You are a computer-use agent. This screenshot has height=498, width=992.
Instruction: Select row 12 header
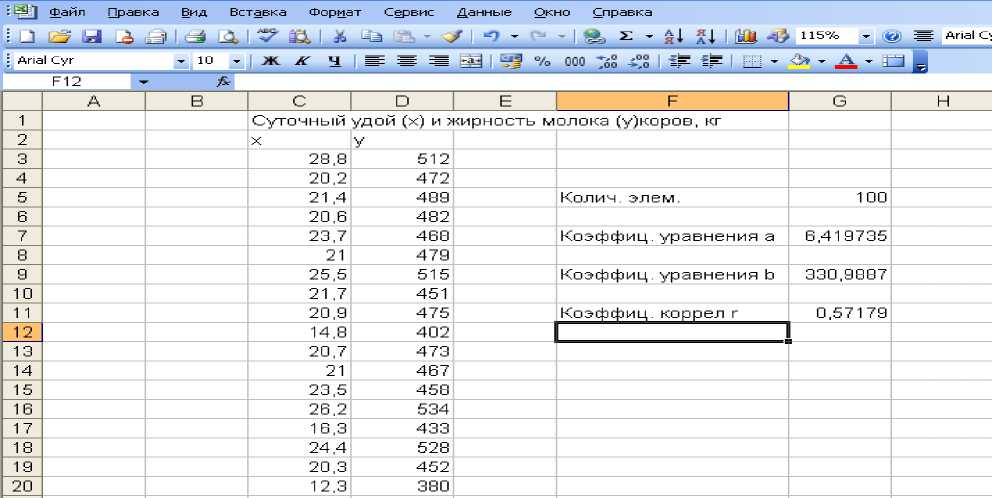point(22,332)
